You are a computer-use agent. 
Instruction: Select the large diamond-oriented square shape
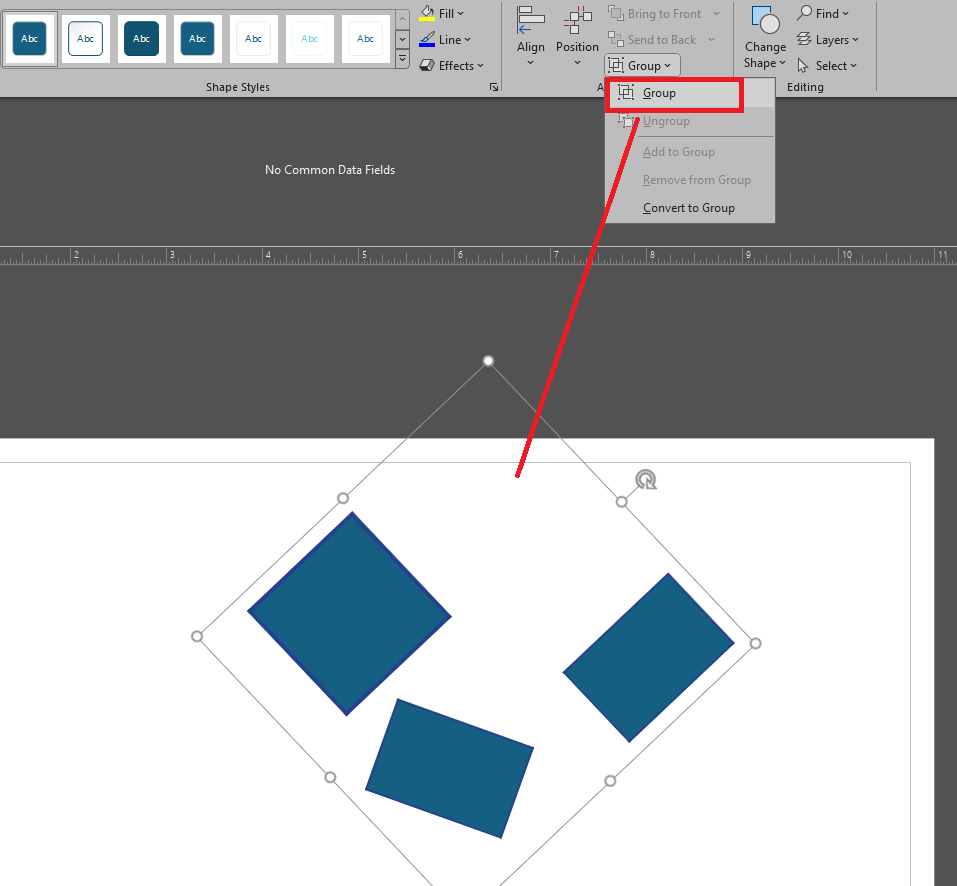click(x=349, y=613)
